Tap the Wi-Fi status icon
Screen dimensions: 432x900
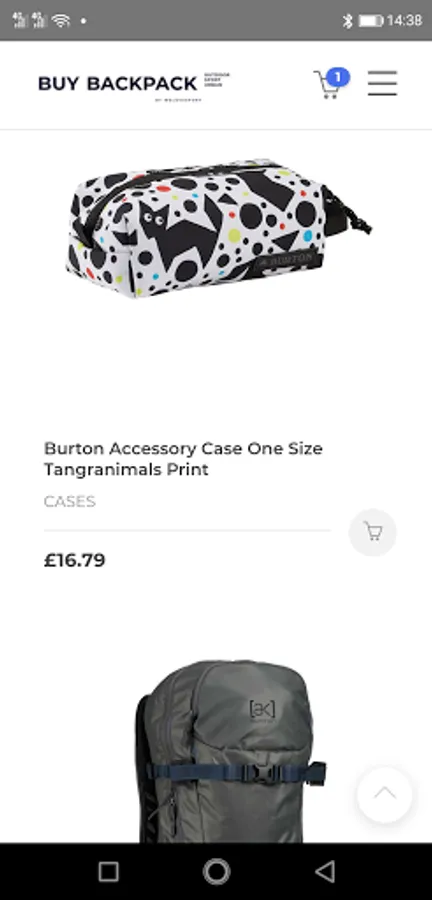tap(60, 21)
